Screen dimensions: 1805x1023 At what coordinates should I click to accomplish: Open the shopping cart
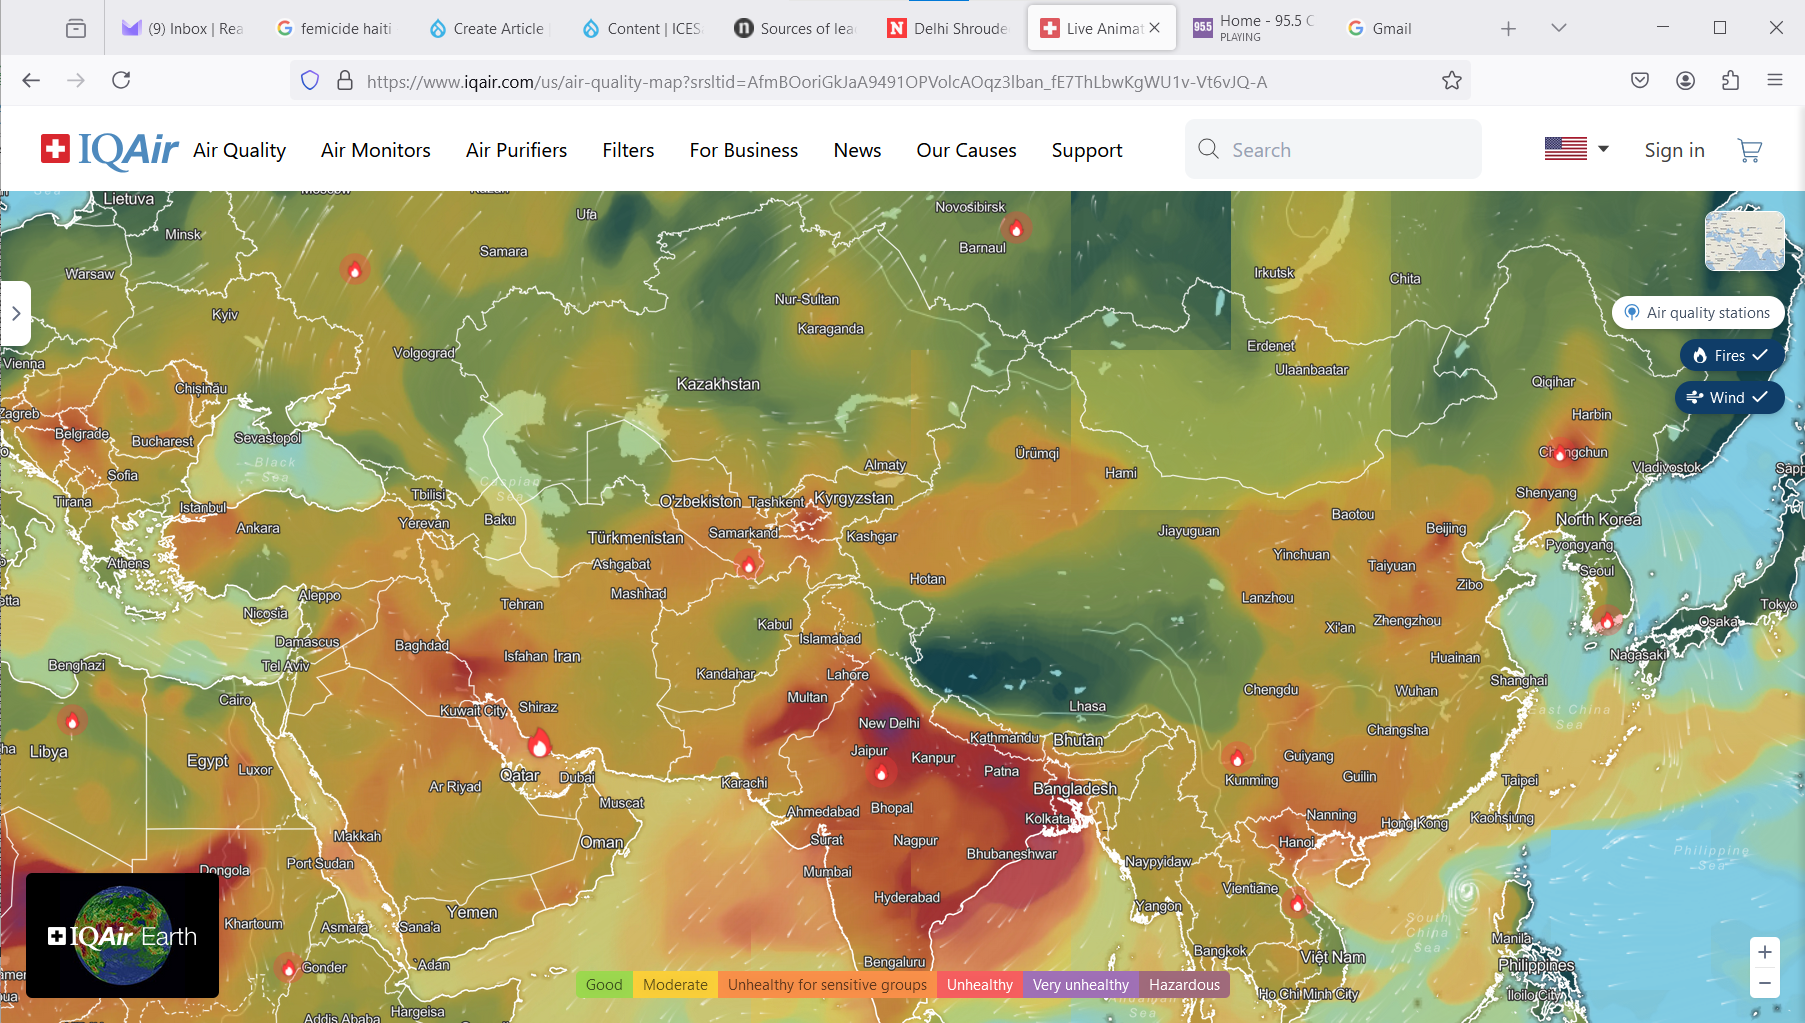tap(1749, 150)
